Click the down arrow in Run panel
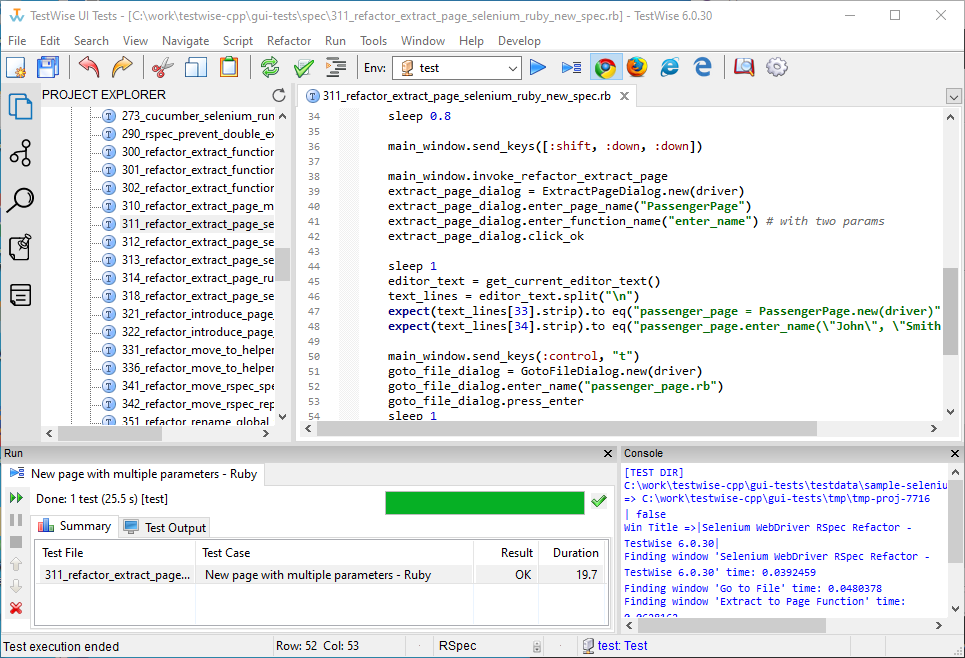The height and width of the screenshot is (658, 965). click(x=16, y=586)
